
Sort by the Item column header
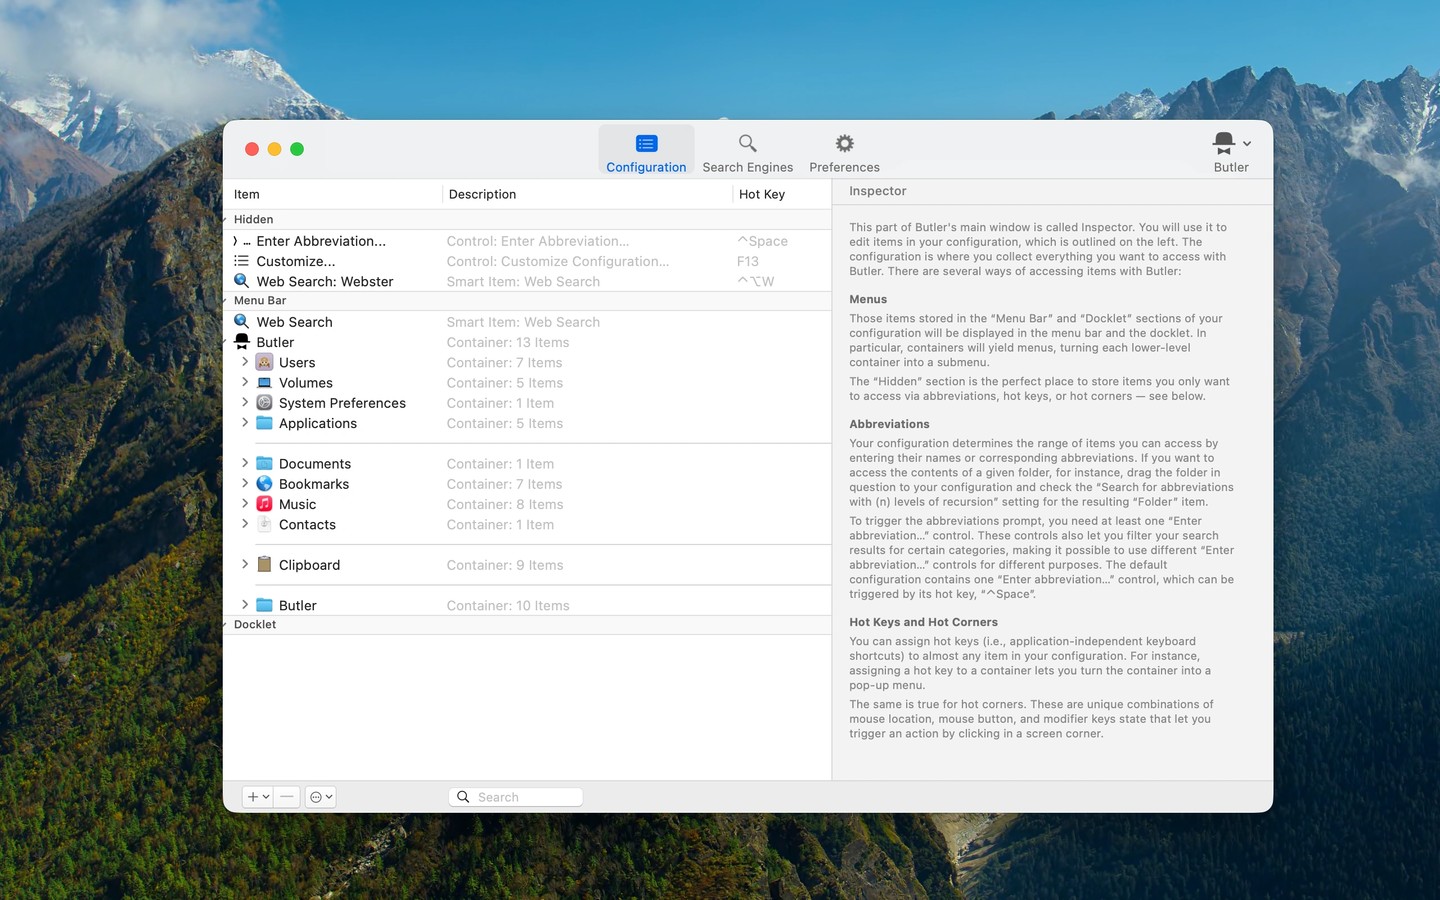[x=333, y=194]
